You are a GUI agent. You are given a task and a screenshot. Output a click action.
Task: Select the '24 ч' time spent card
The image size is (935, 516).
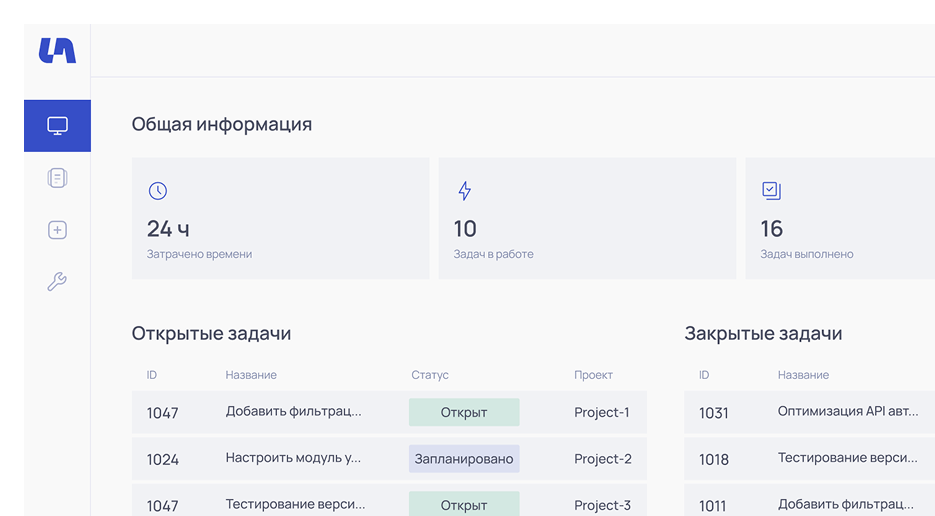coord(280,218)
